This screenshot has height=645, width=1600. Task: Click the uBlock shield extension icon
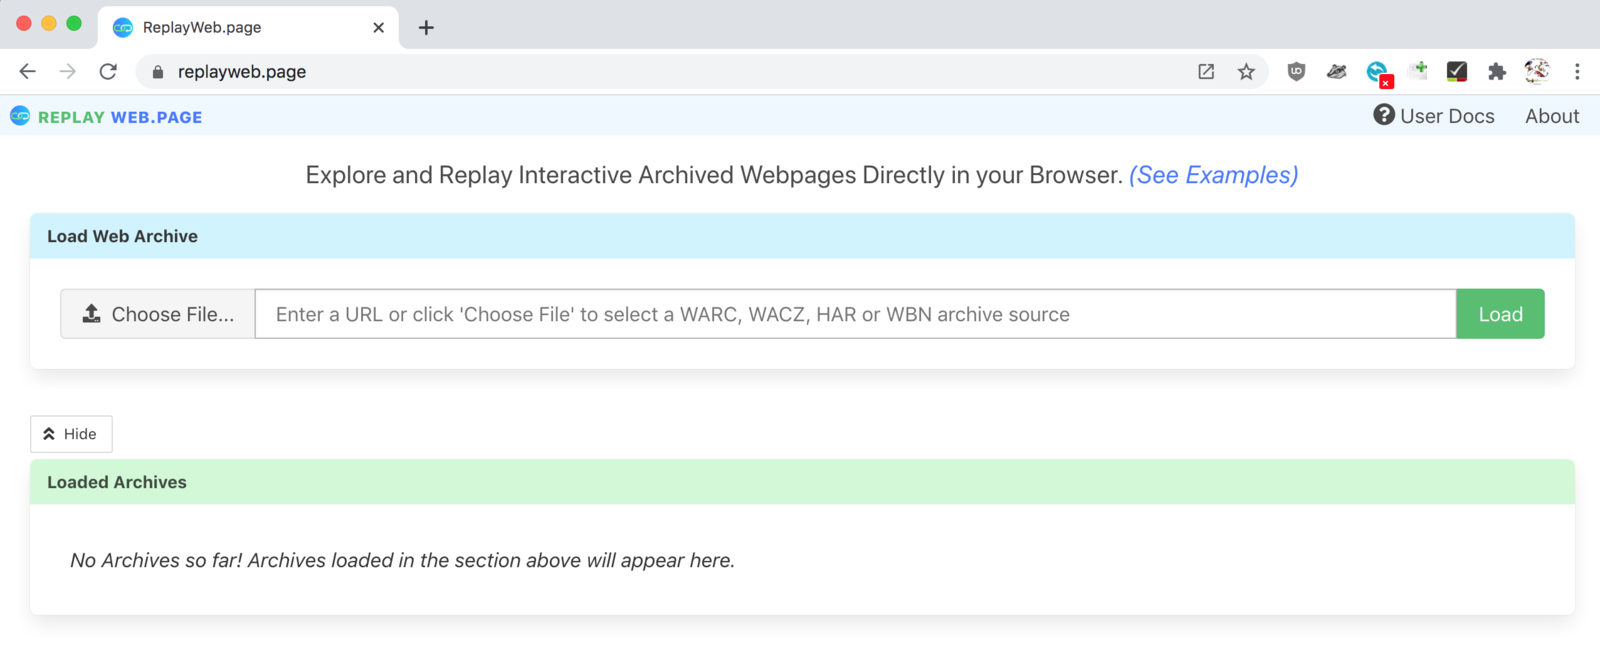click(1296, 71)
